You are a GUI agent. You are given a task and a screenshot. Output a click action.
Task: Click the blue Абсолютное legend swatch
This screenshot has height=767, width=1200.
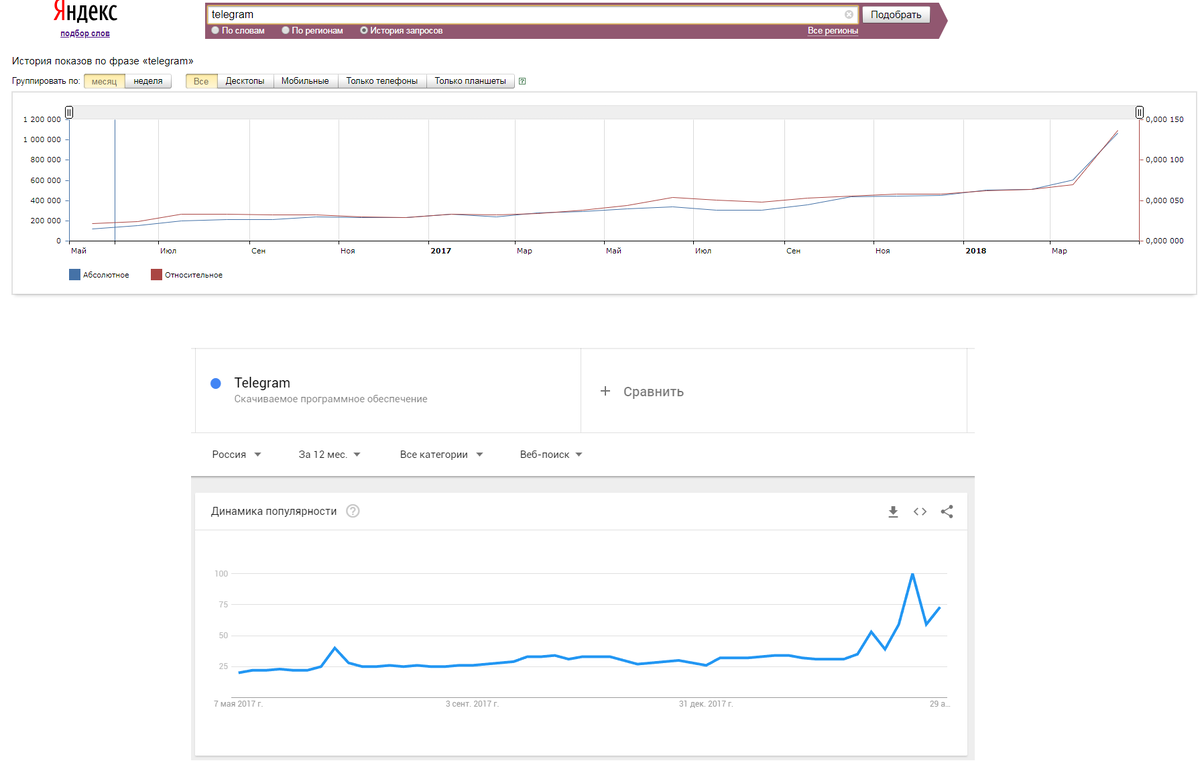pos(75,275)
